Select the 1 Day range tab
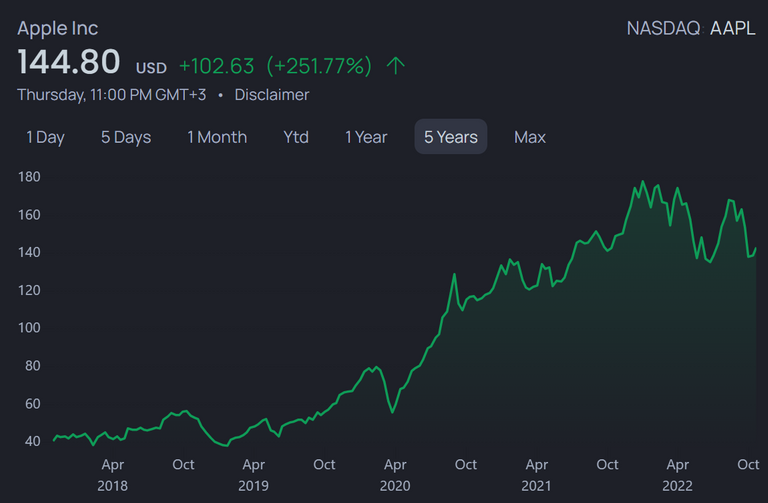Viewport: 768px width, 503px height. click(45, 137)
